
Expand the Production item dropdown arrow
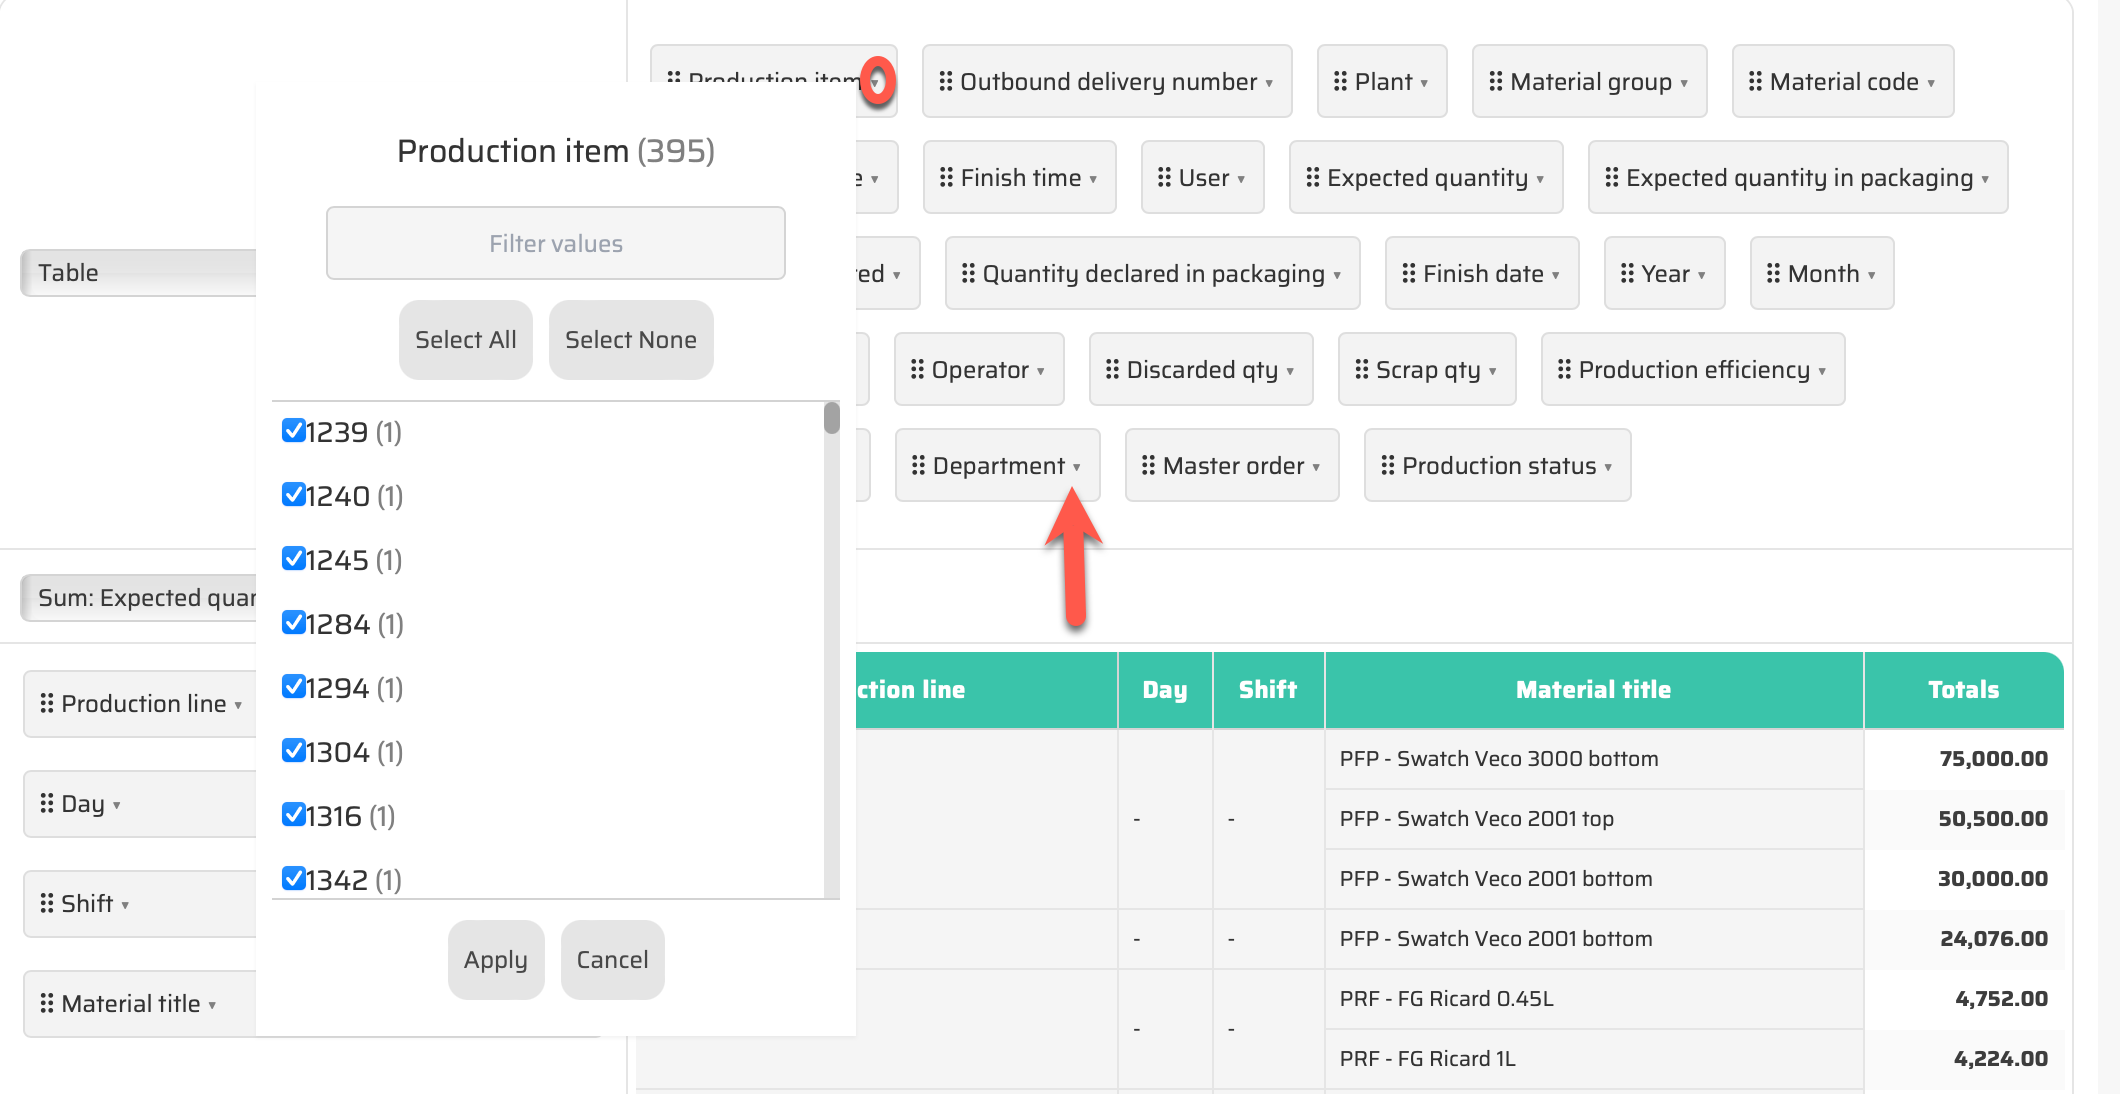[x=876, y=82]
